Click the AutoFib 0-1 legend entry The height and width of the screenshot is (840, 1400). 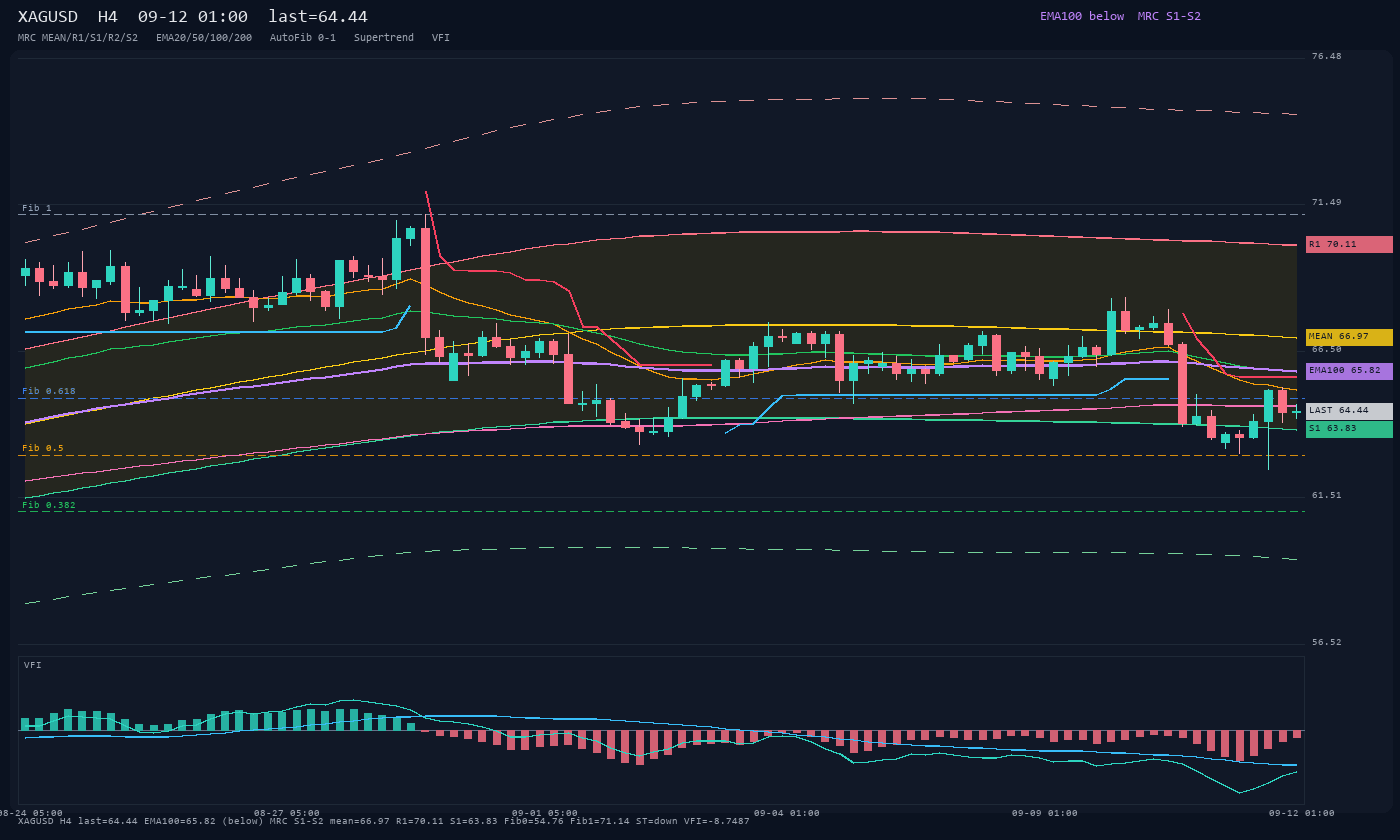(x=303, y=38)
